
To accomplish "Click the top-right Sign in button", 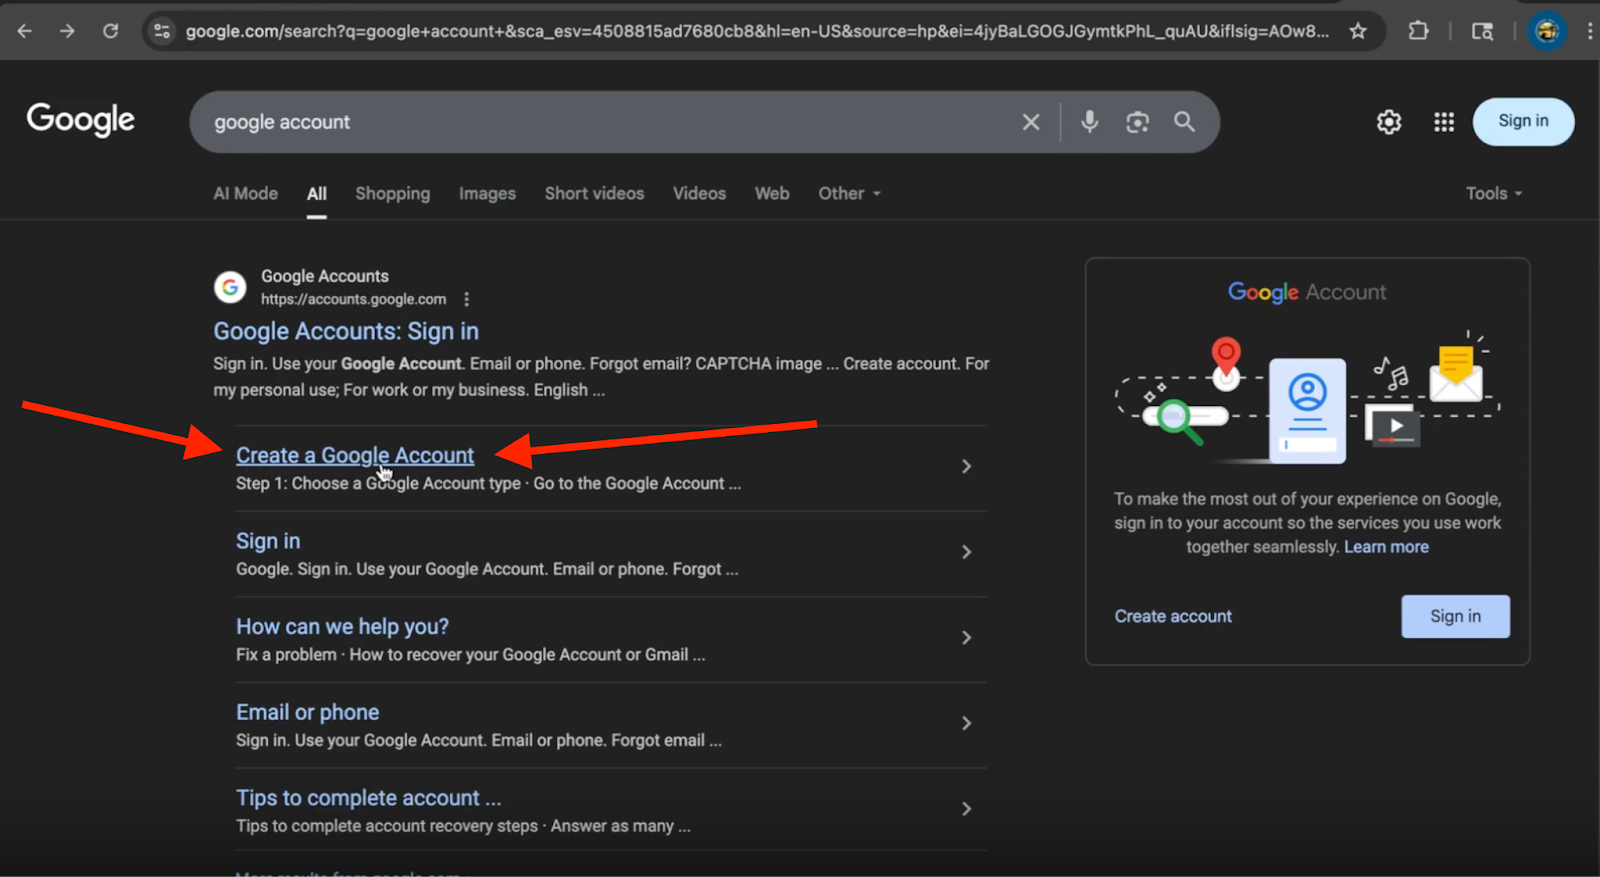I will (x=1523, y=121).
